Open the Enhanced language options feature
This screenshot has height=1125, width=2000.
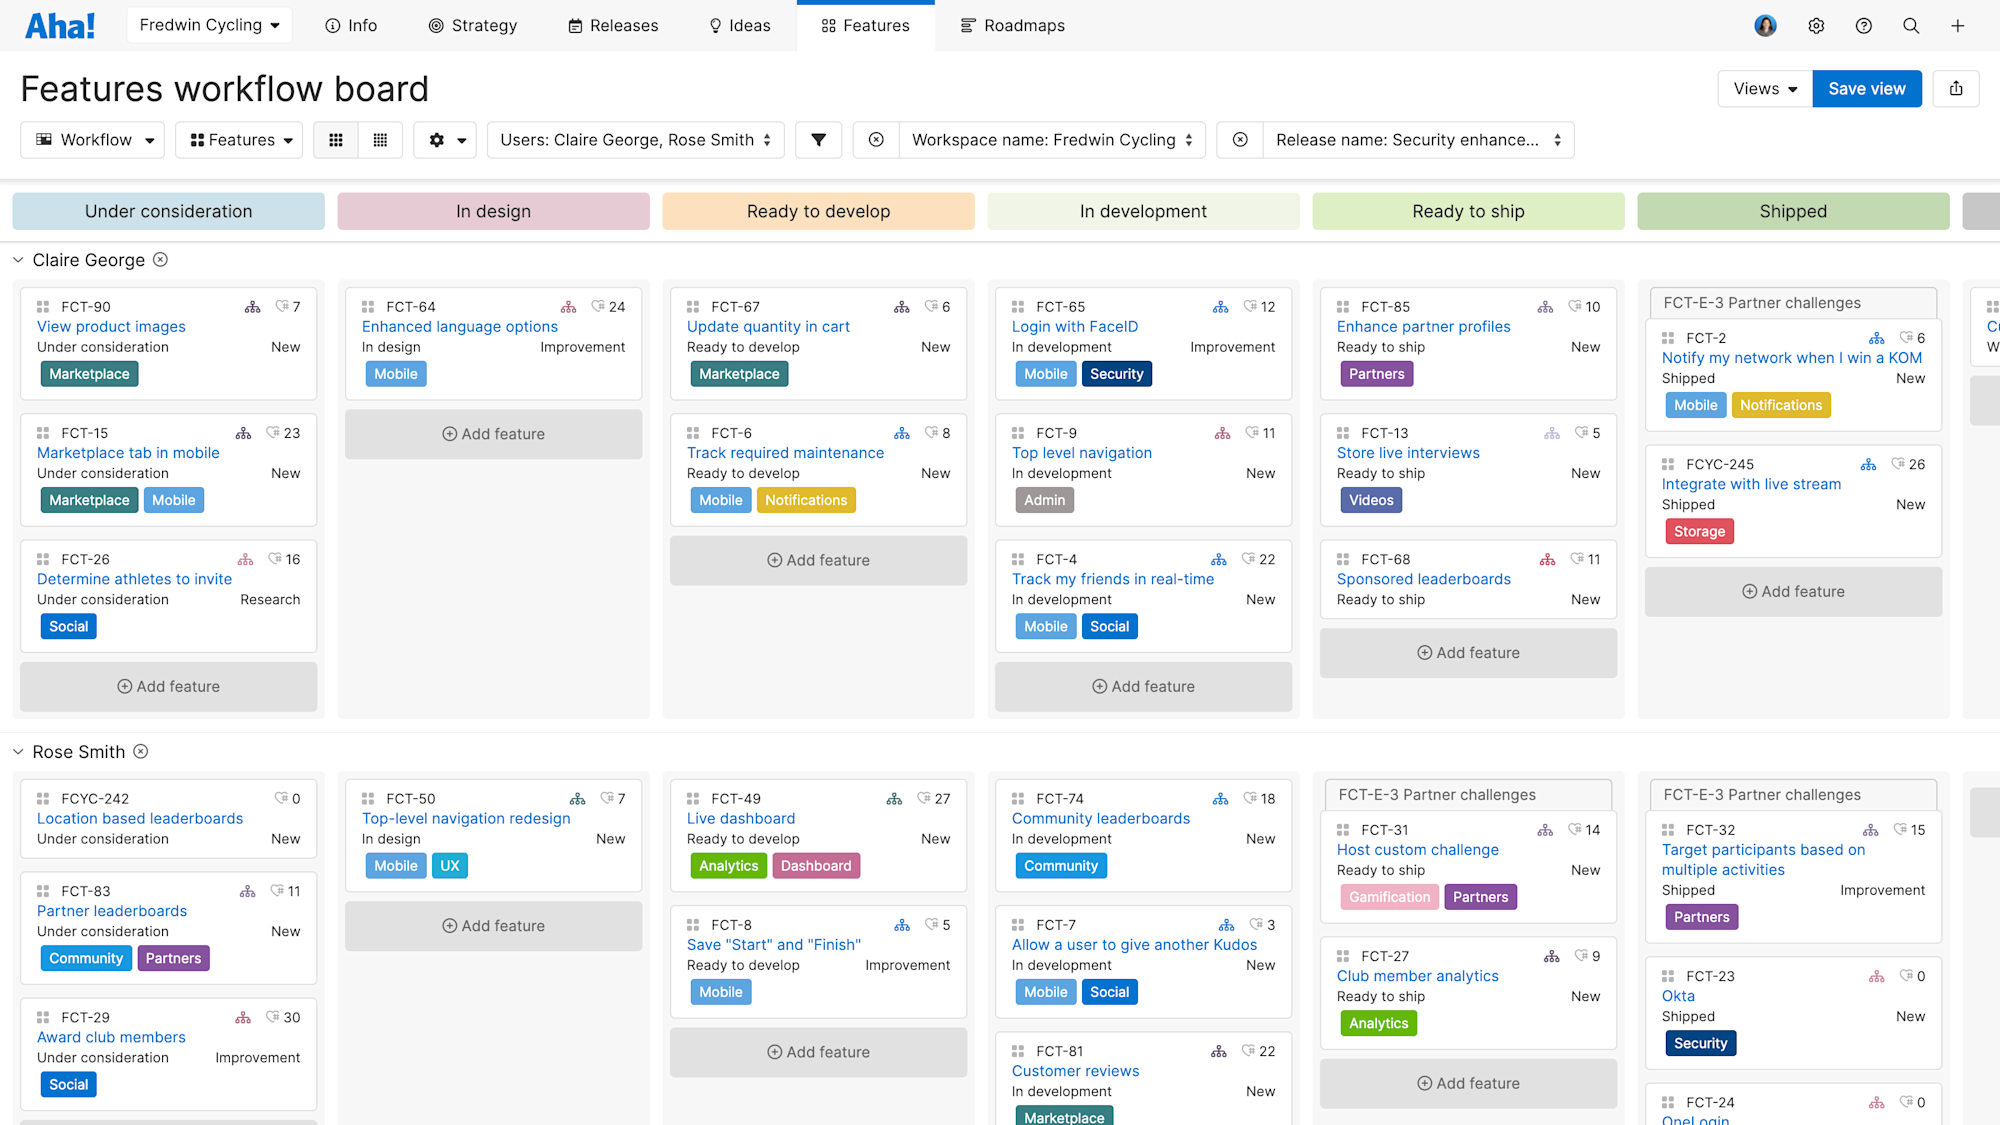pyautogui.click(x=459, y=326)
